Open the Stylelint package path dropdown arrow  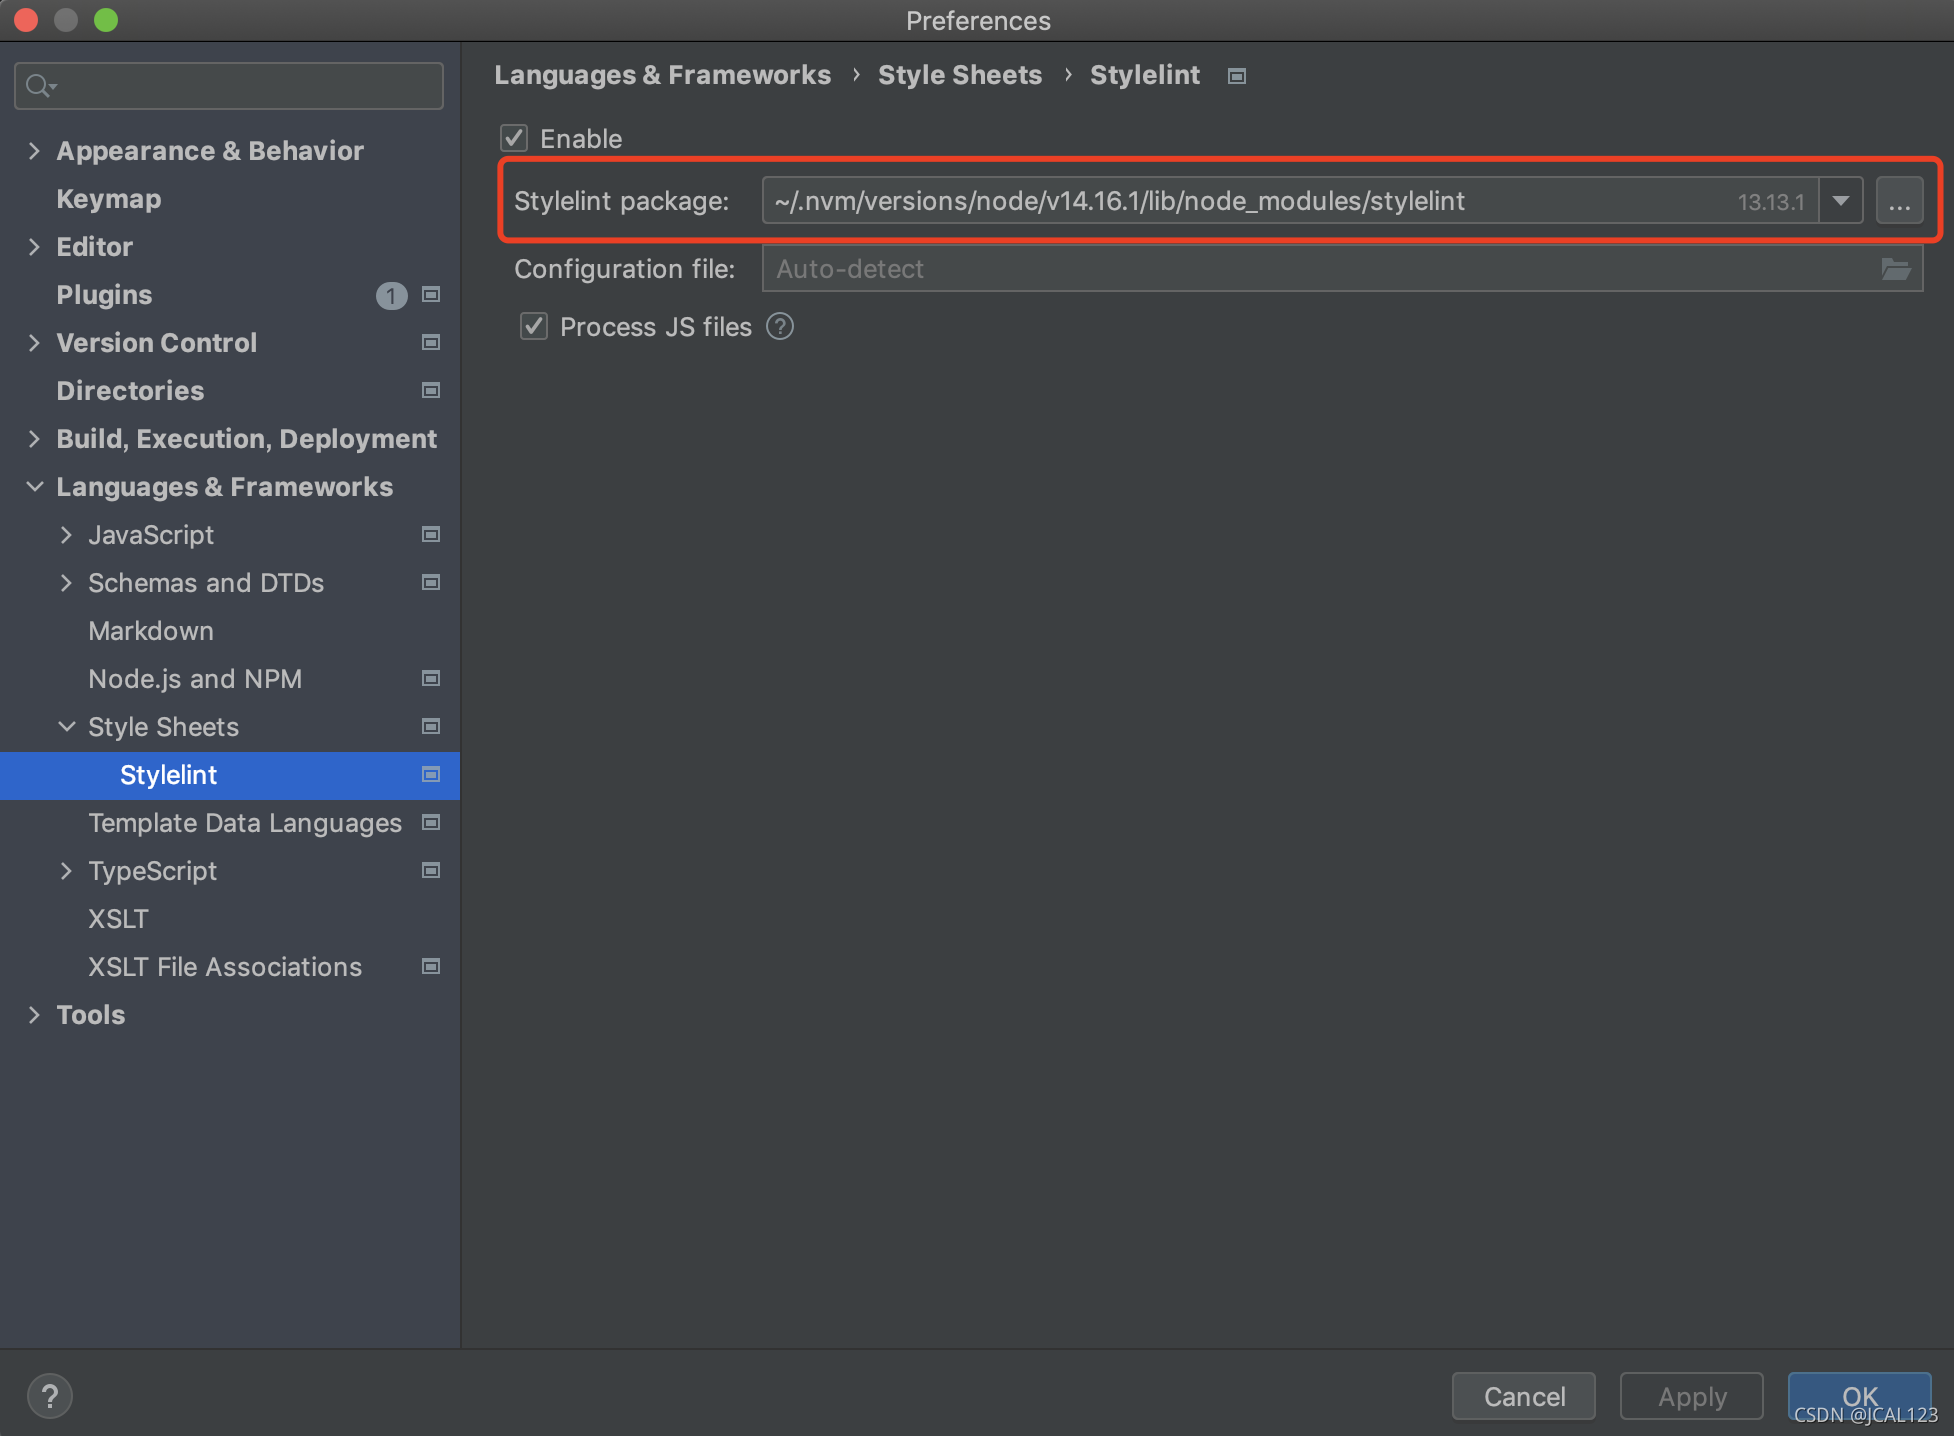tap(1840, 201)
